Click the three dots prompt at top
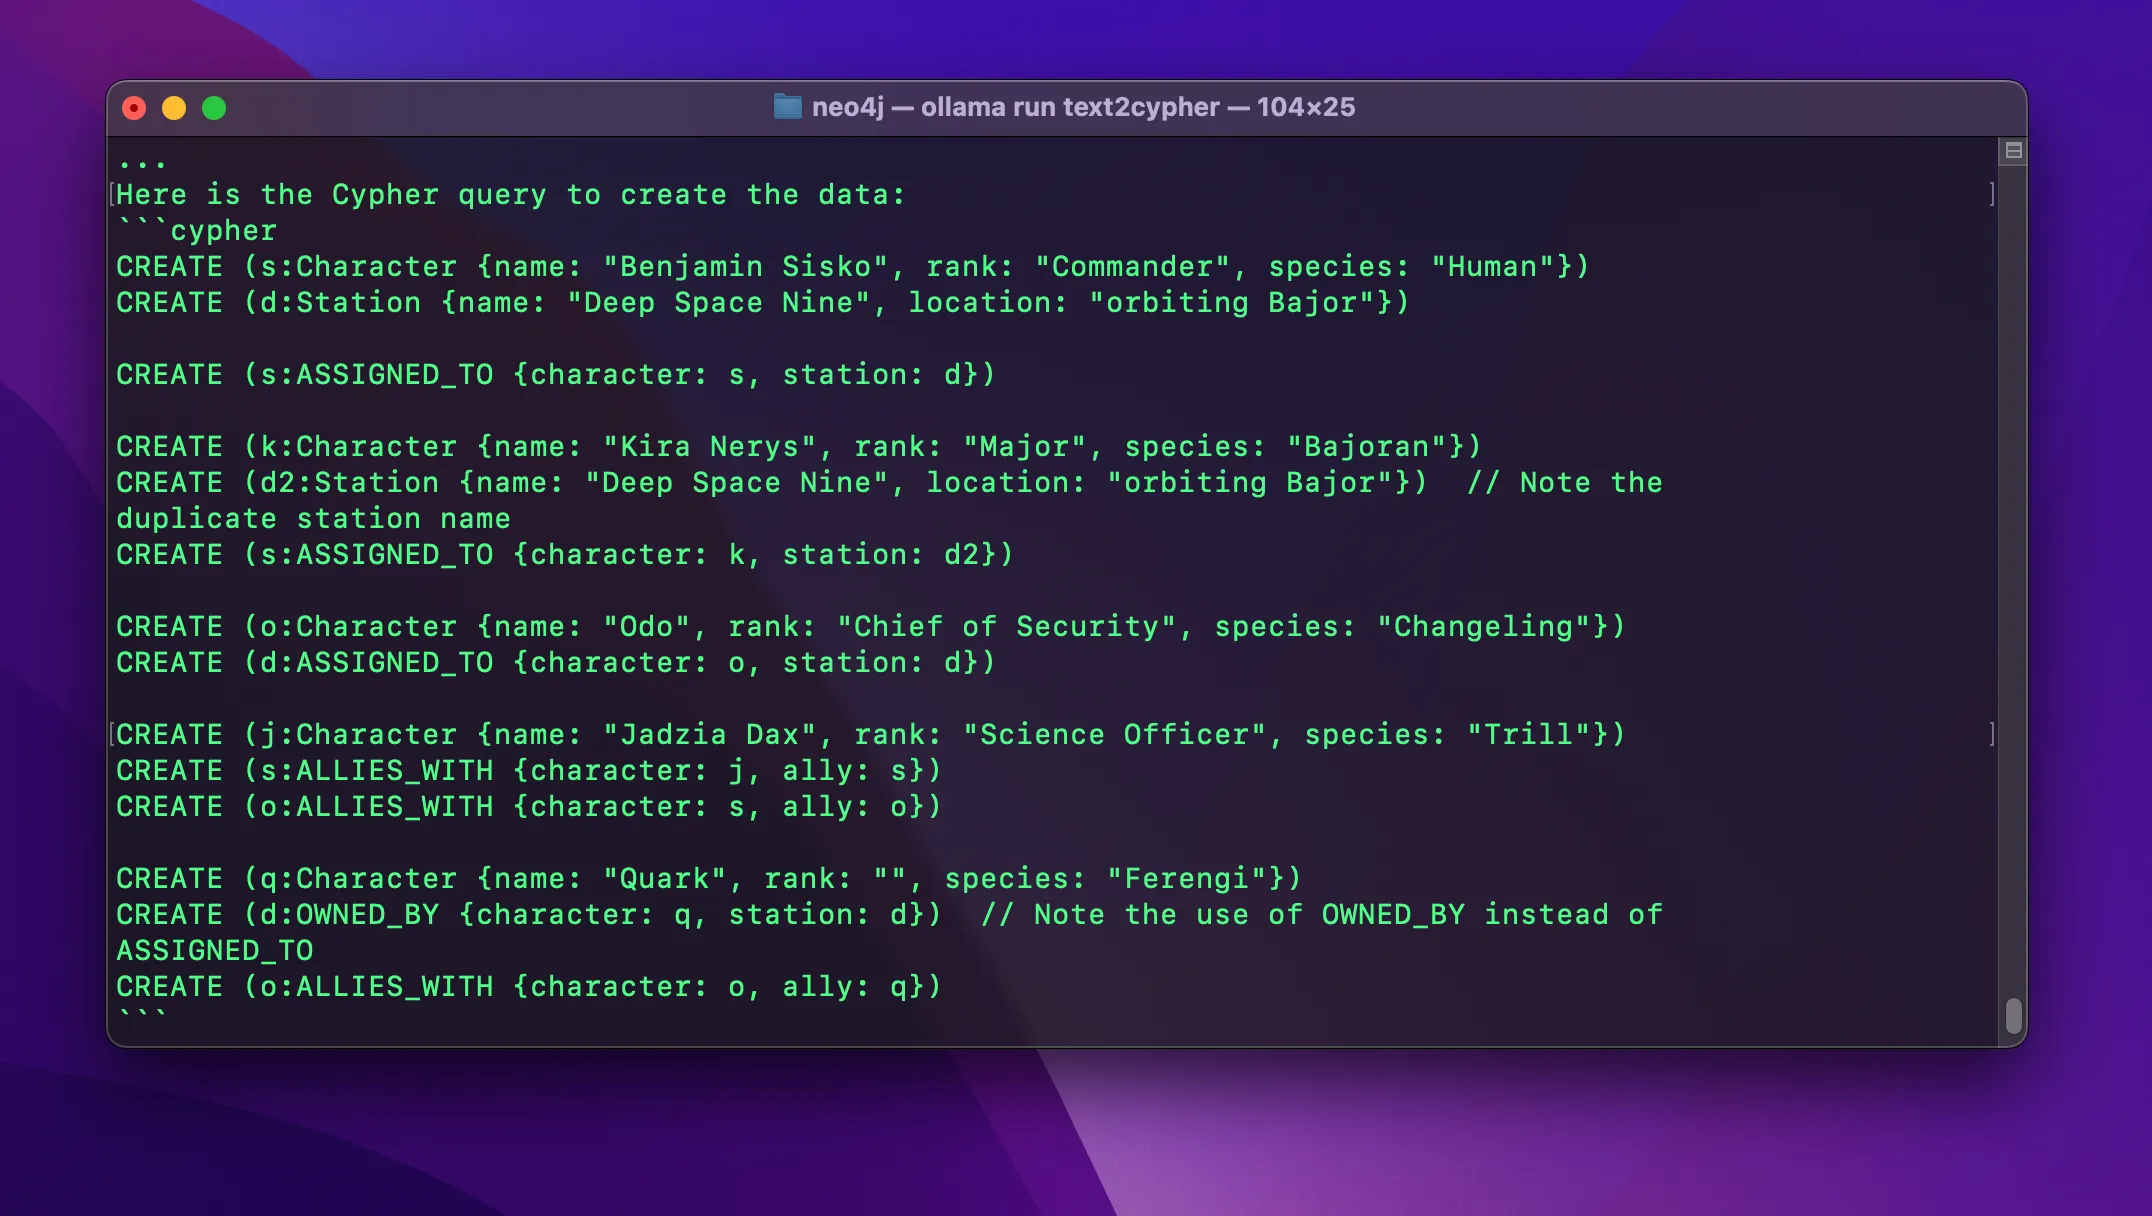 141,161
